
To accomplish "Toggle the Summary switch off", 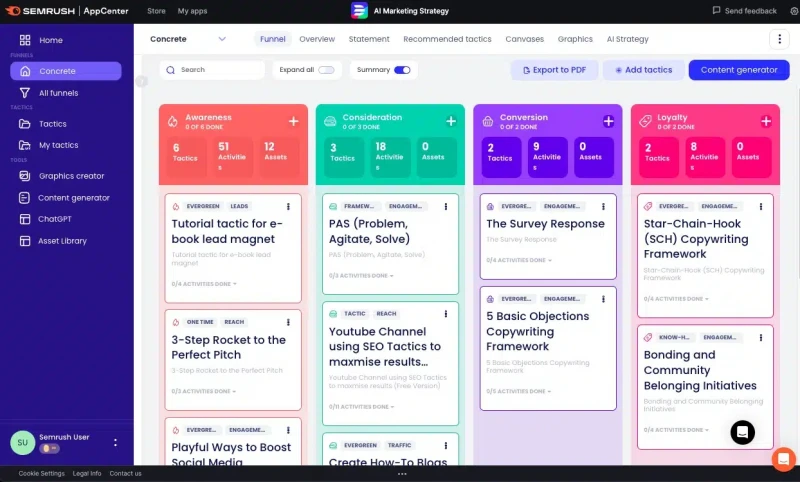I will pos(402,70).
